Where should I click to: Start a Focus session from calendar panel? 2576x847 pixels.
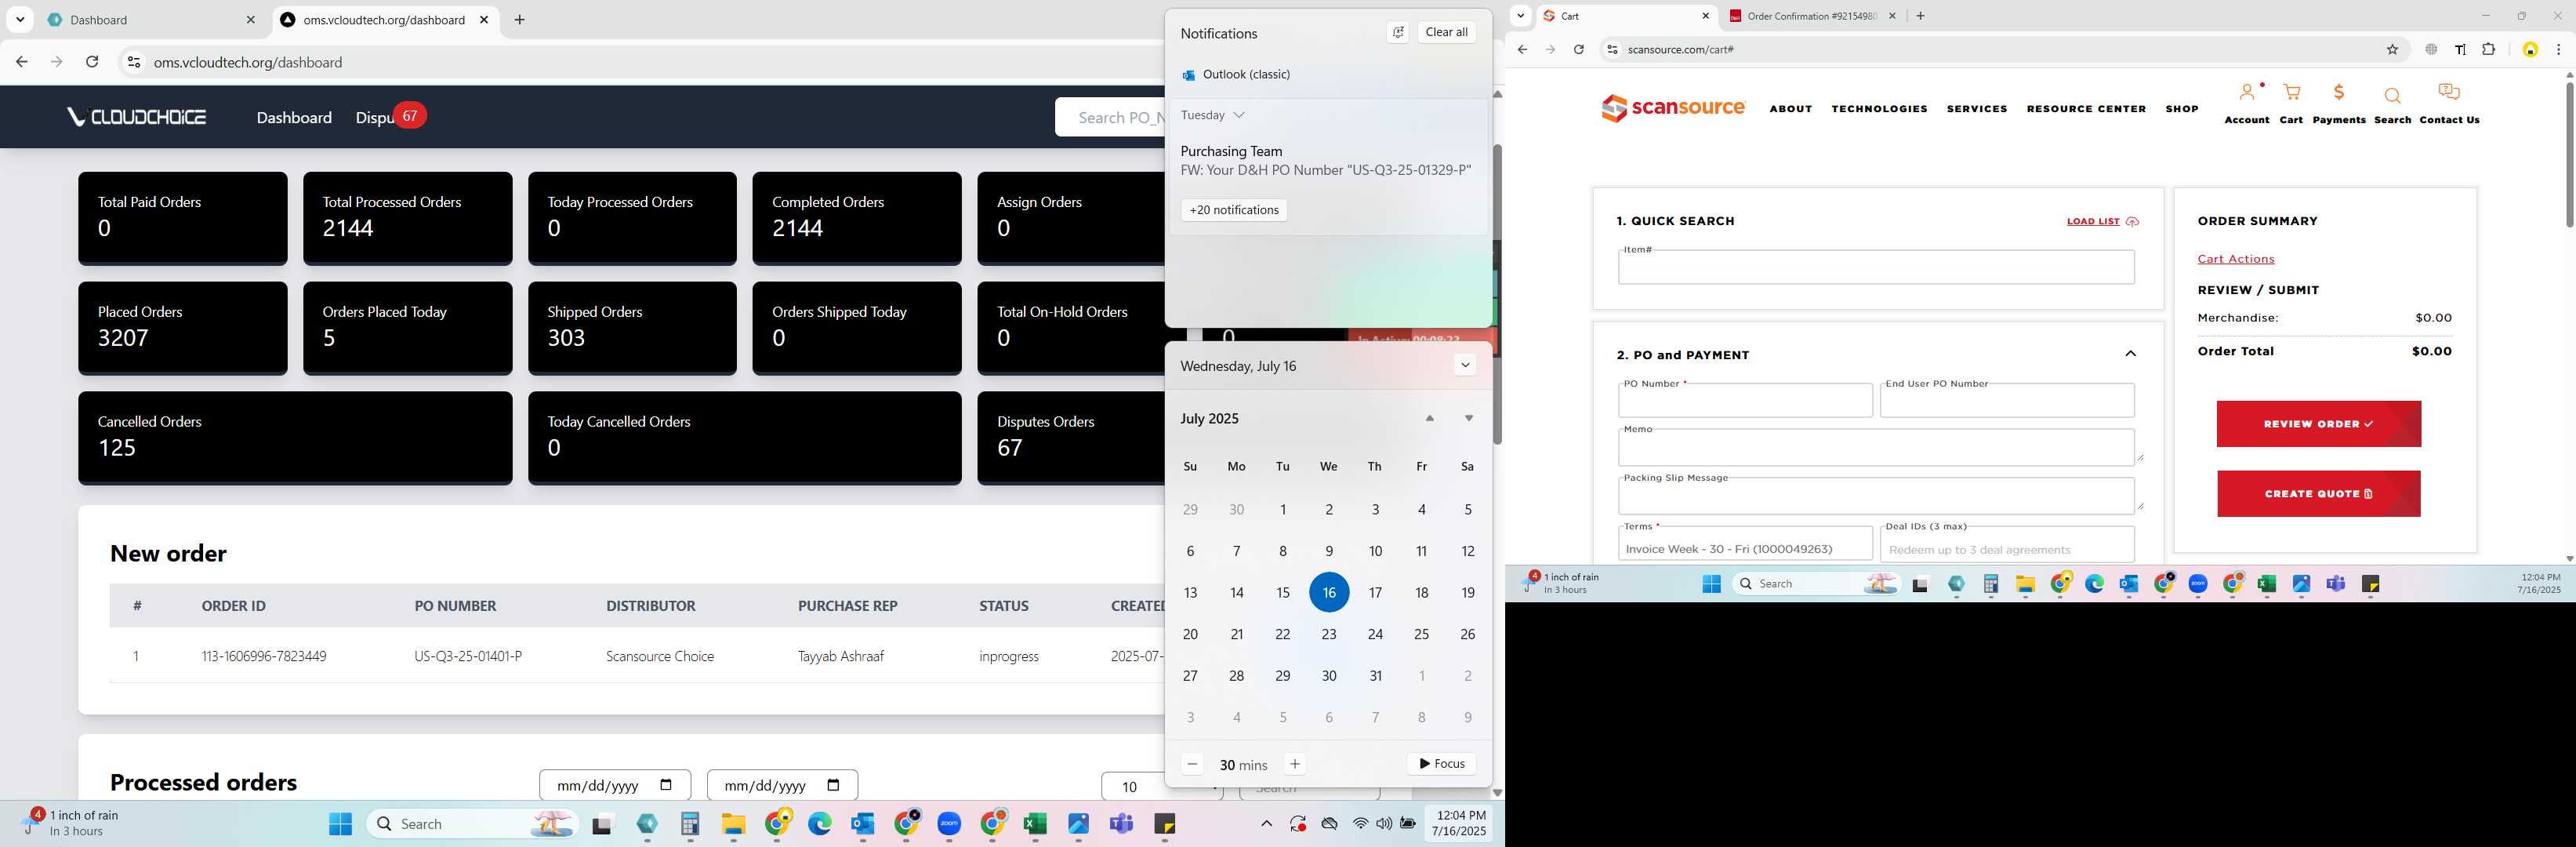(1441, 764)
